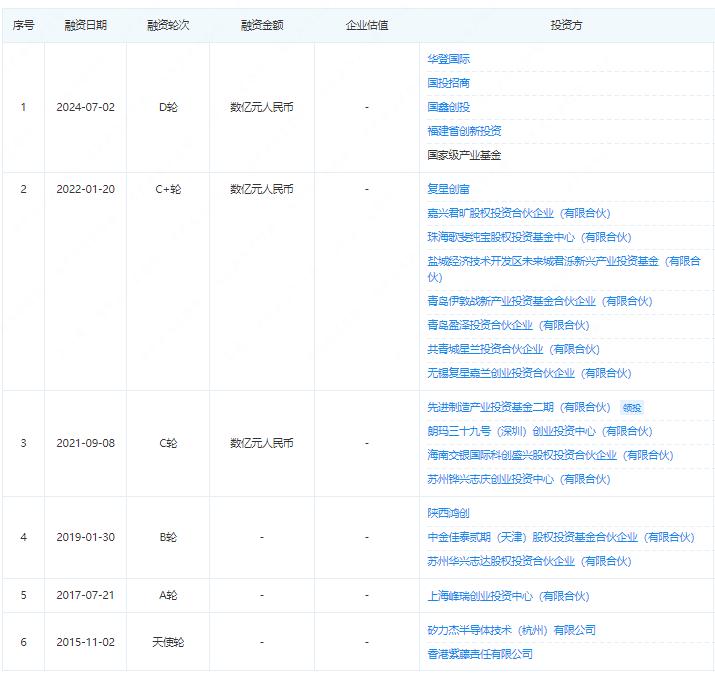Select date cell 2015-11-02
The width and height of the screenshot is (715, 678).
click(x=85, y=642)
